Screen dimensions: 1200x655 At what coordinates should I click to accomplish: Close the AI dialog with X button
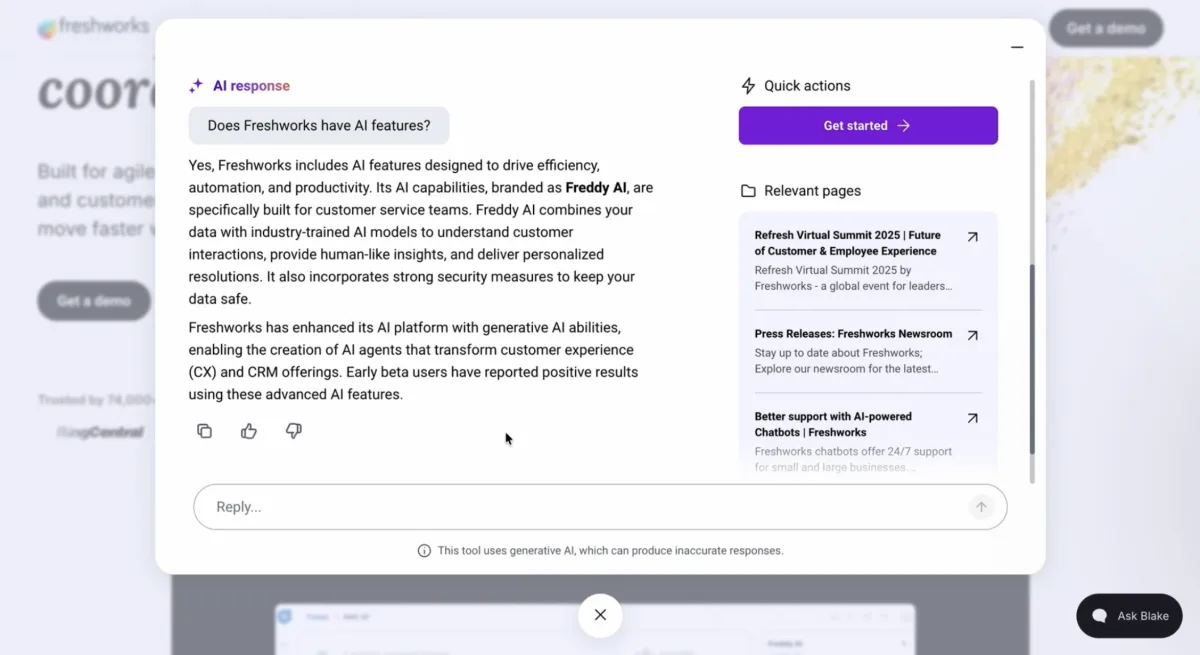[600, 615]
